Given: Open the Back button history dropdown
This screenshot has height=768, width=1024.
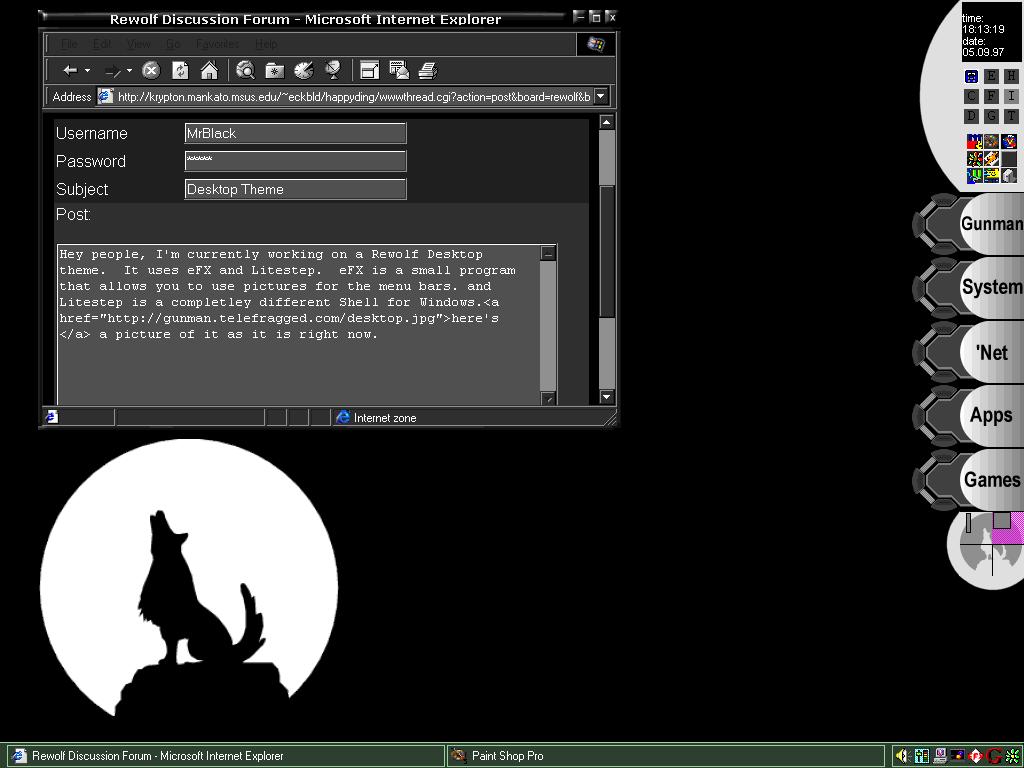Looking at the screenshot, I should click(x=88, y=71).
